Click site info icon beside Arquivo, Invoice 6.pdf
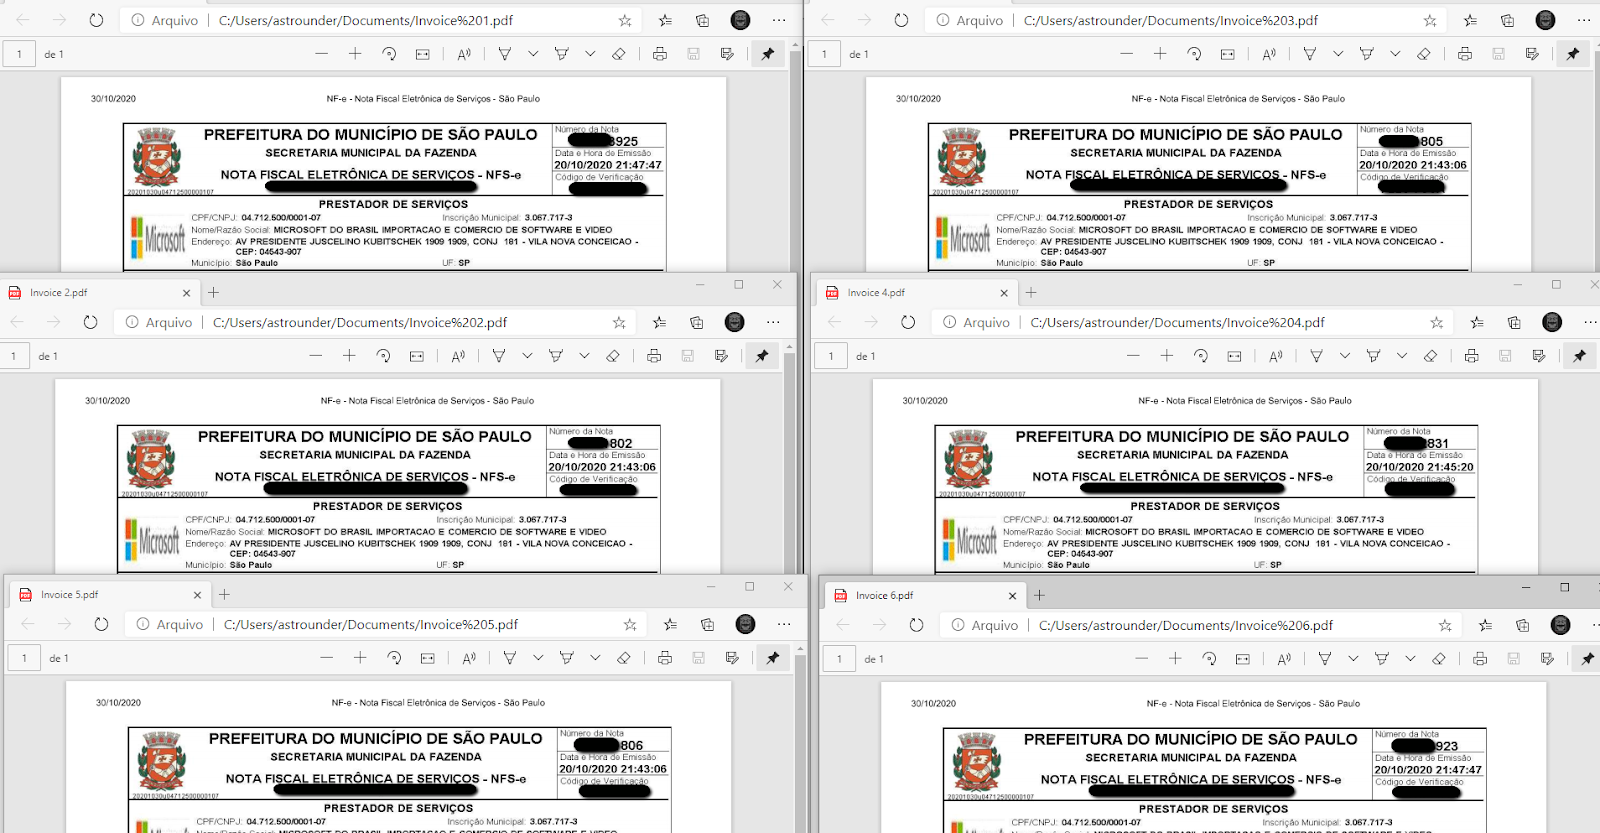 [958, 625]
